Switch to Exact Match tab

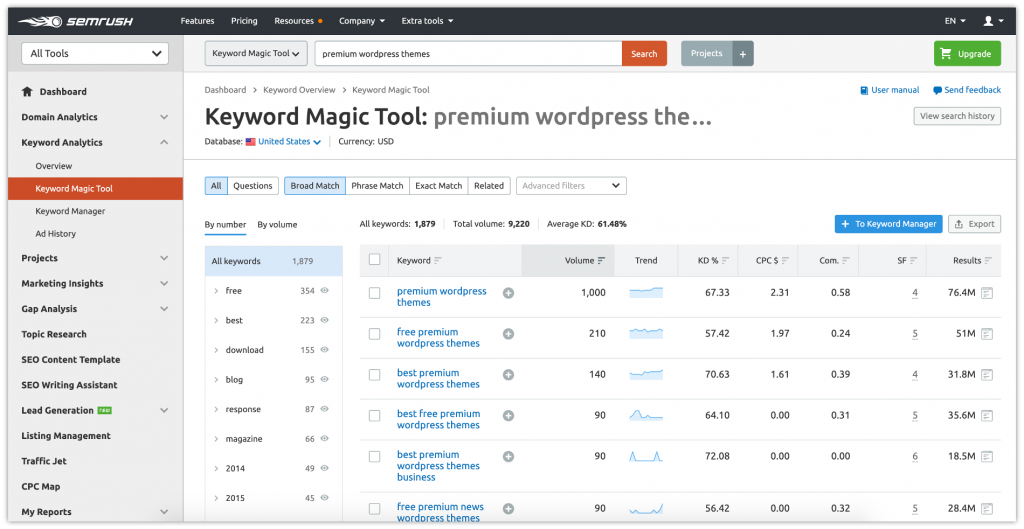point(439,186)
